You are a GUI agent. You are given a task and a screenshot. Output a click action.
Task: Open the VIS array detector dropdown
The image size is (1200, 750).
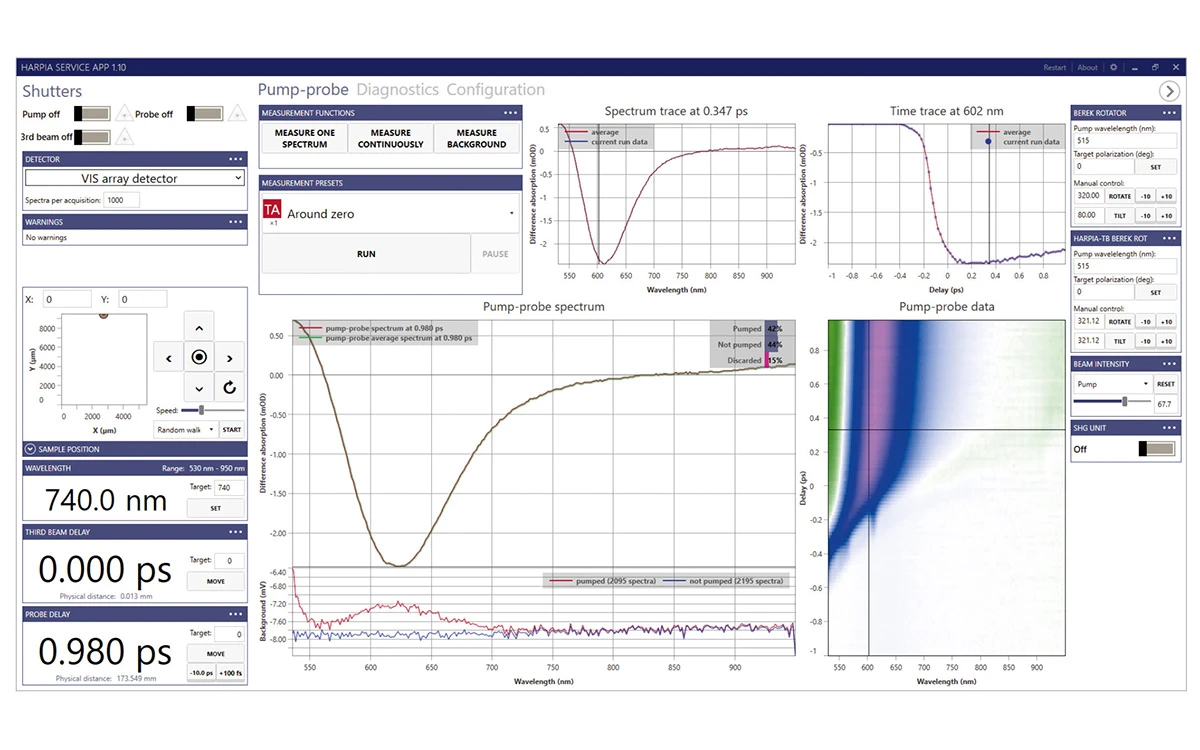pos(135,178)
